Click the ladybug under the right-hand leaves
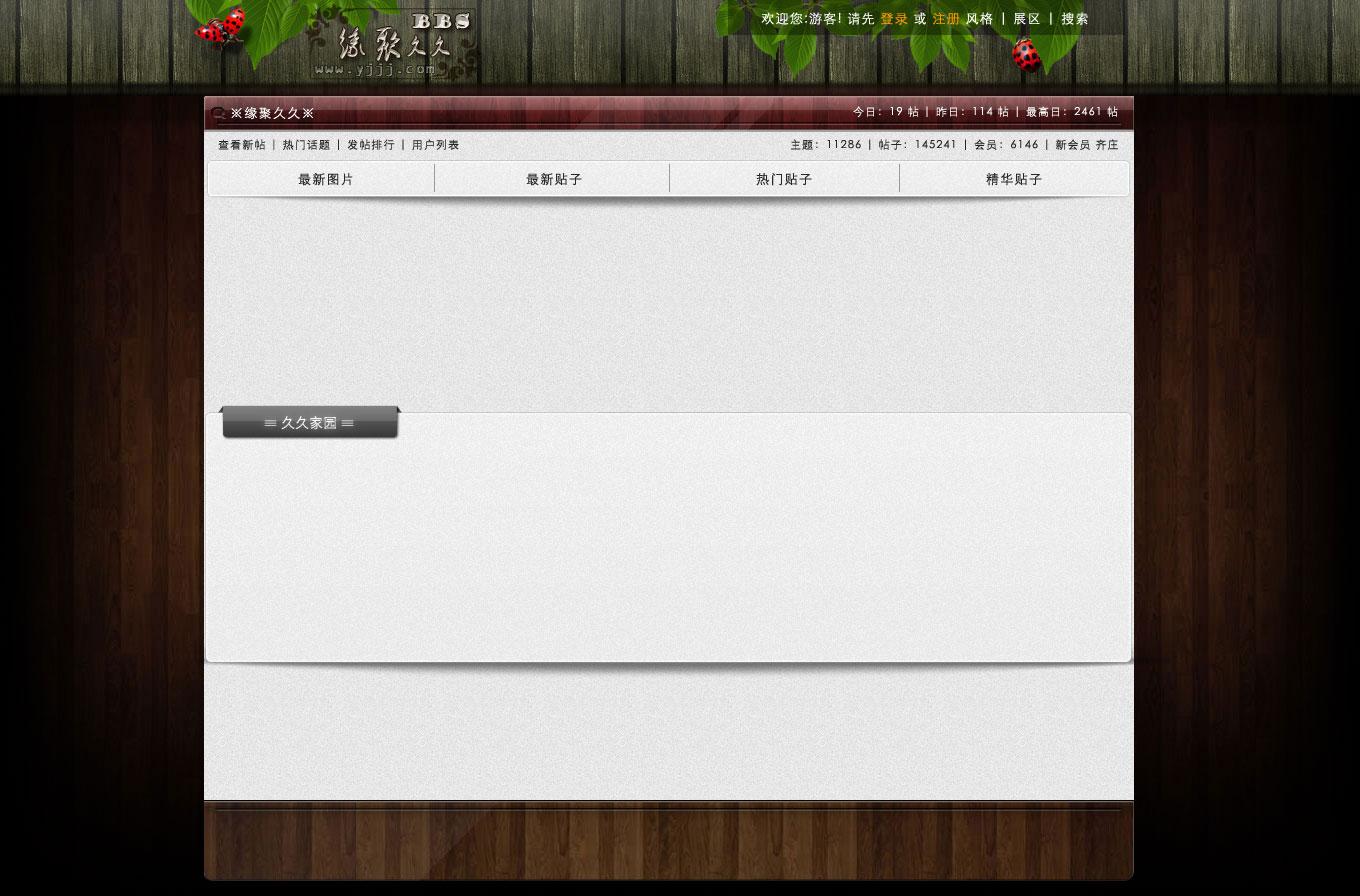The width and height of the screenshot is (1360, 896). point(1026,55)
